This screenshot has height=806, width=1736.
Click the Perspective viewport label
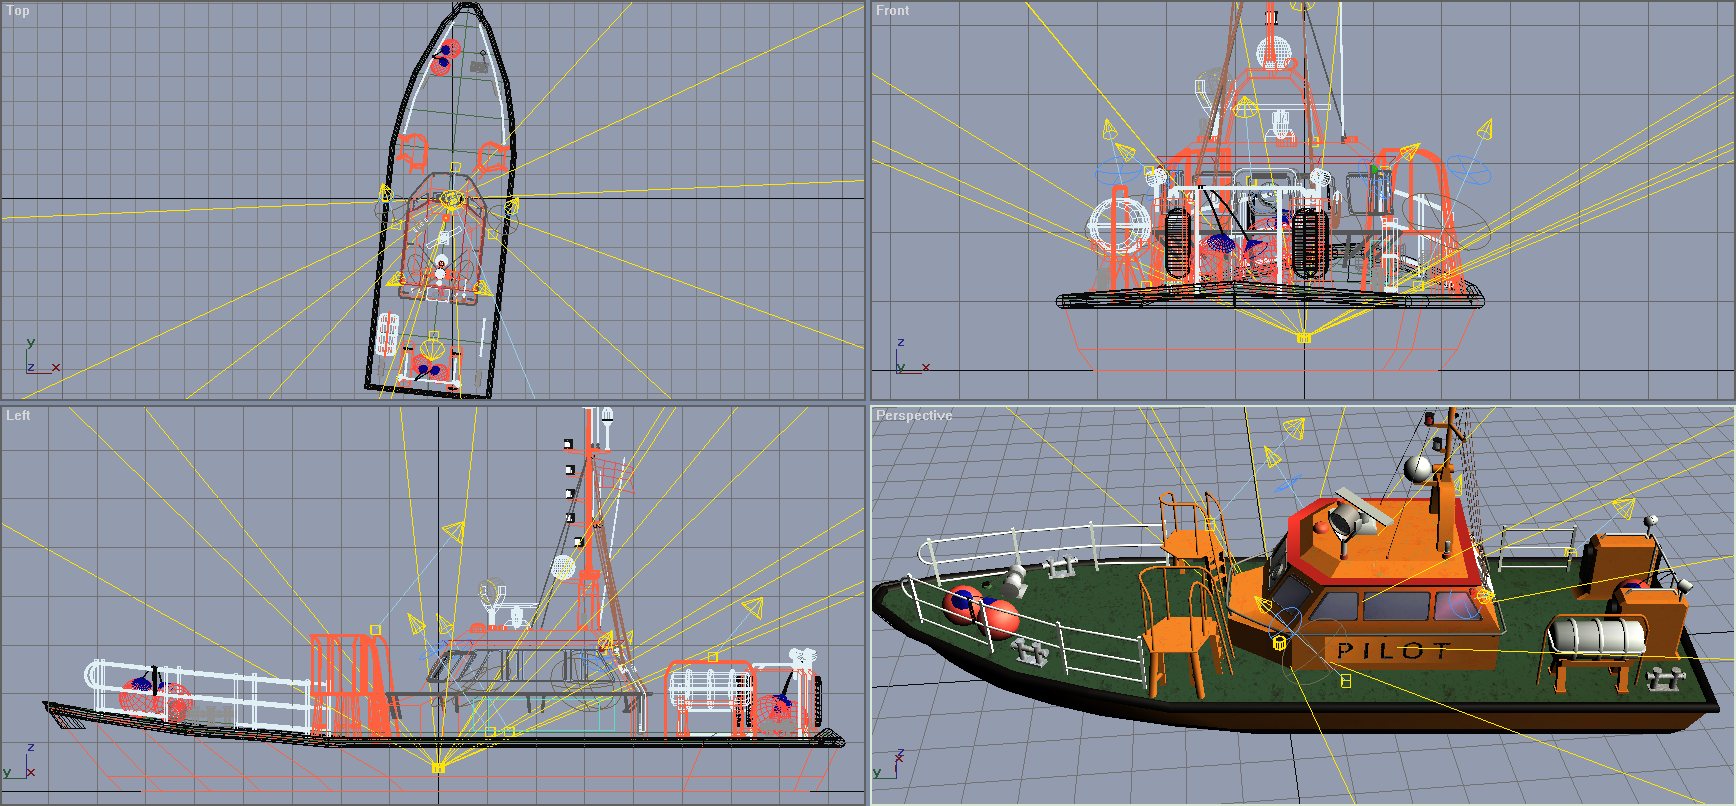pyautogui.click(x=914, y=415)
